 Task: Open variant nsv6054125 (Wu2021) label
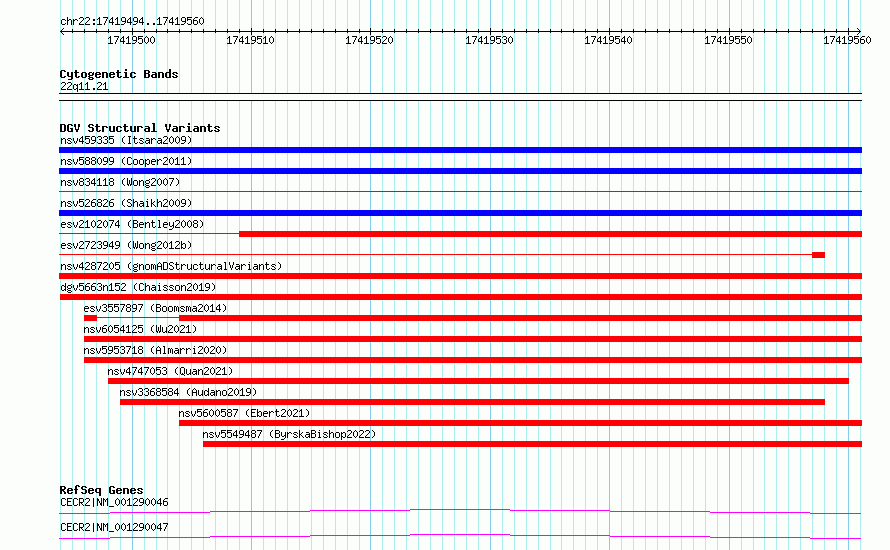pos(140,329)
